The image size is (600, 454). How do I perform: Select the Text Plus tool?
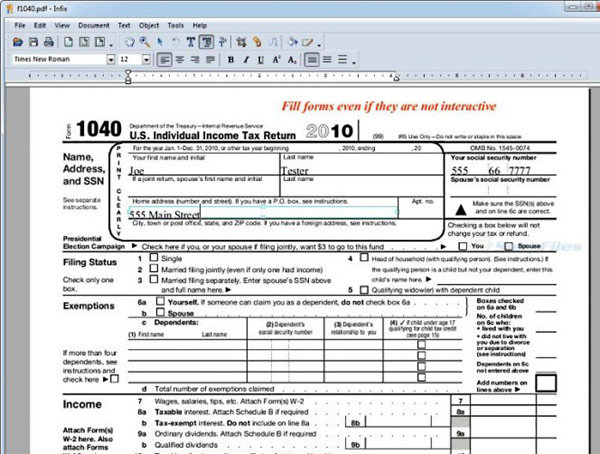(222, 42)
